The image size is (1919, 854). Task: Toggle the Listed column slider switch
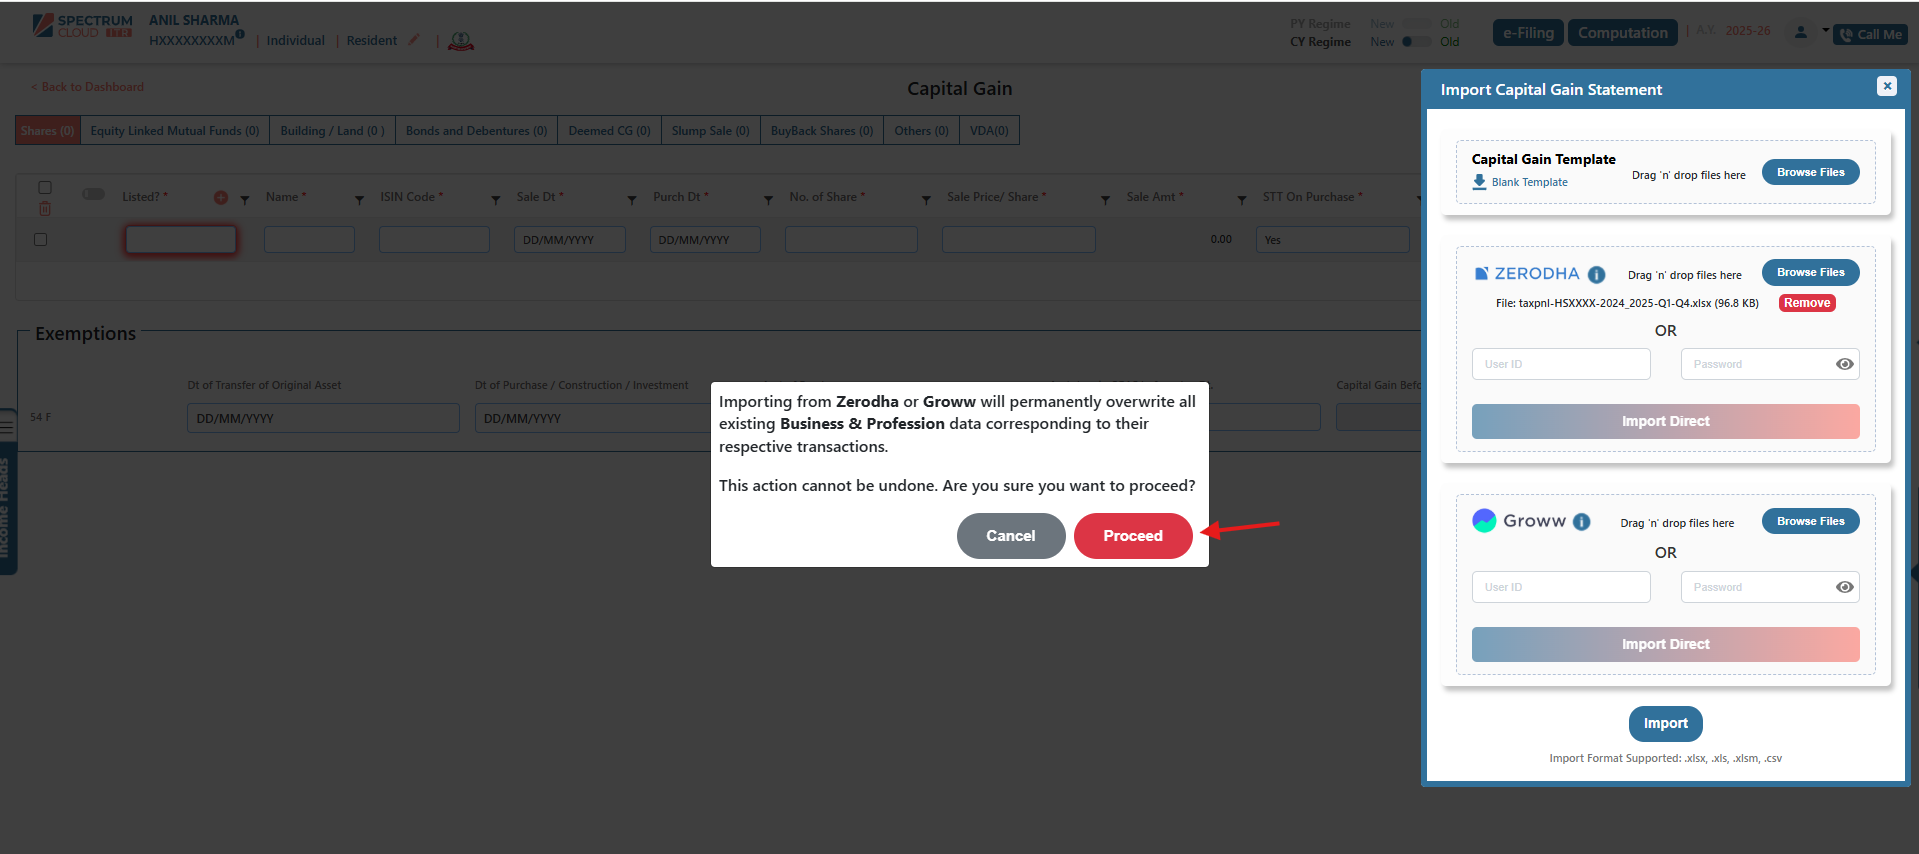coord(94,194)
